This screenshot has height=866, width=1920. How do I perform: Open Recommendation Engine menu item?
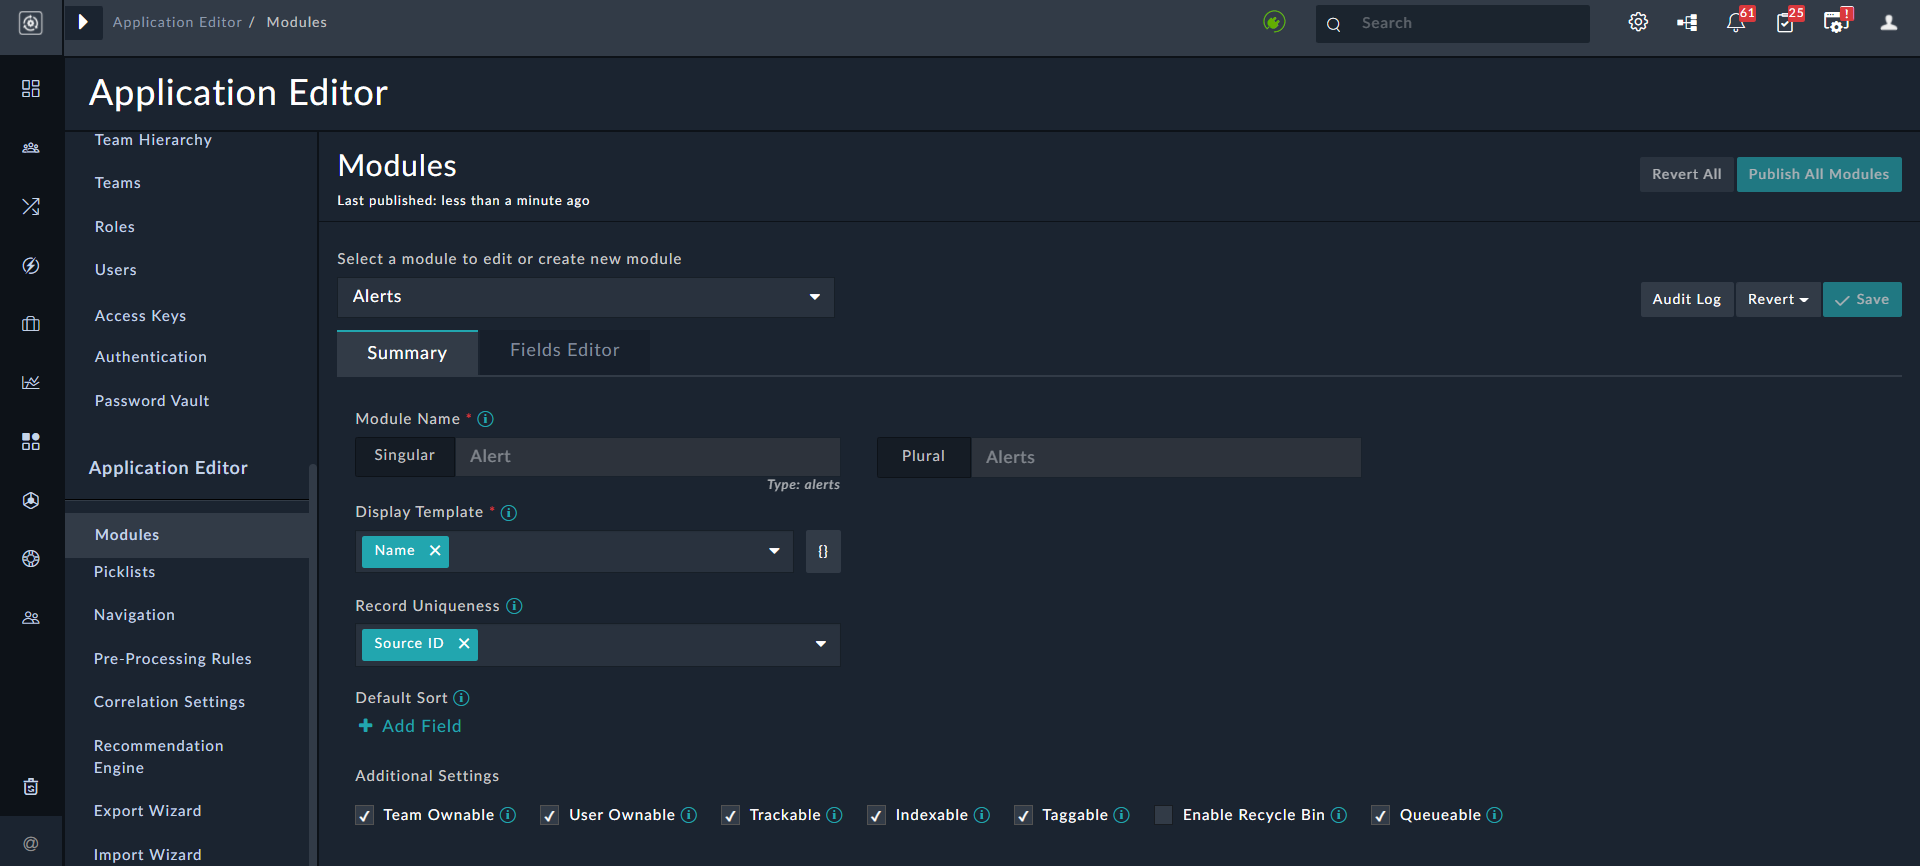tap(158, 757)
